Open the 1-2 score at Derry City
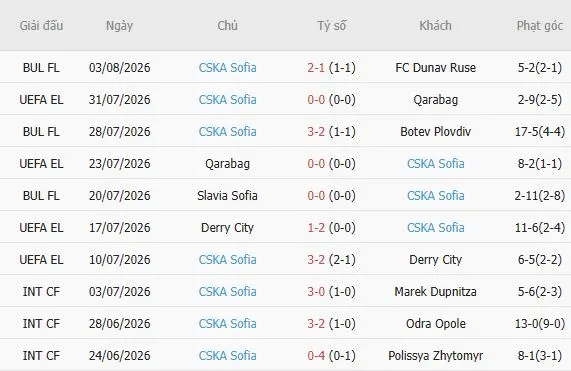The height and width of the screenshot is (371, 571). [316, 228]
